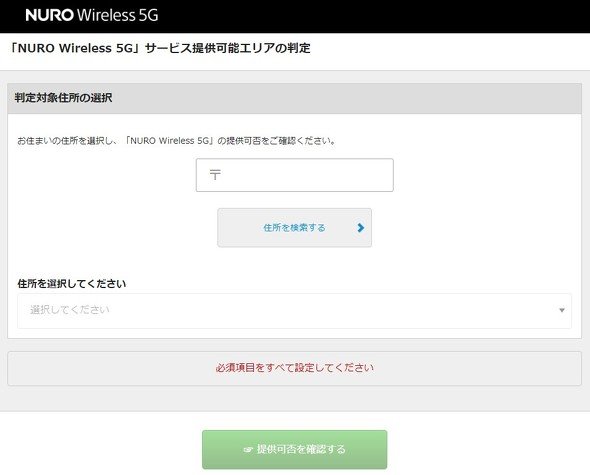Click the NURO Wireless 5G logo
Screen dimensions: 590x475
point(92,15)
